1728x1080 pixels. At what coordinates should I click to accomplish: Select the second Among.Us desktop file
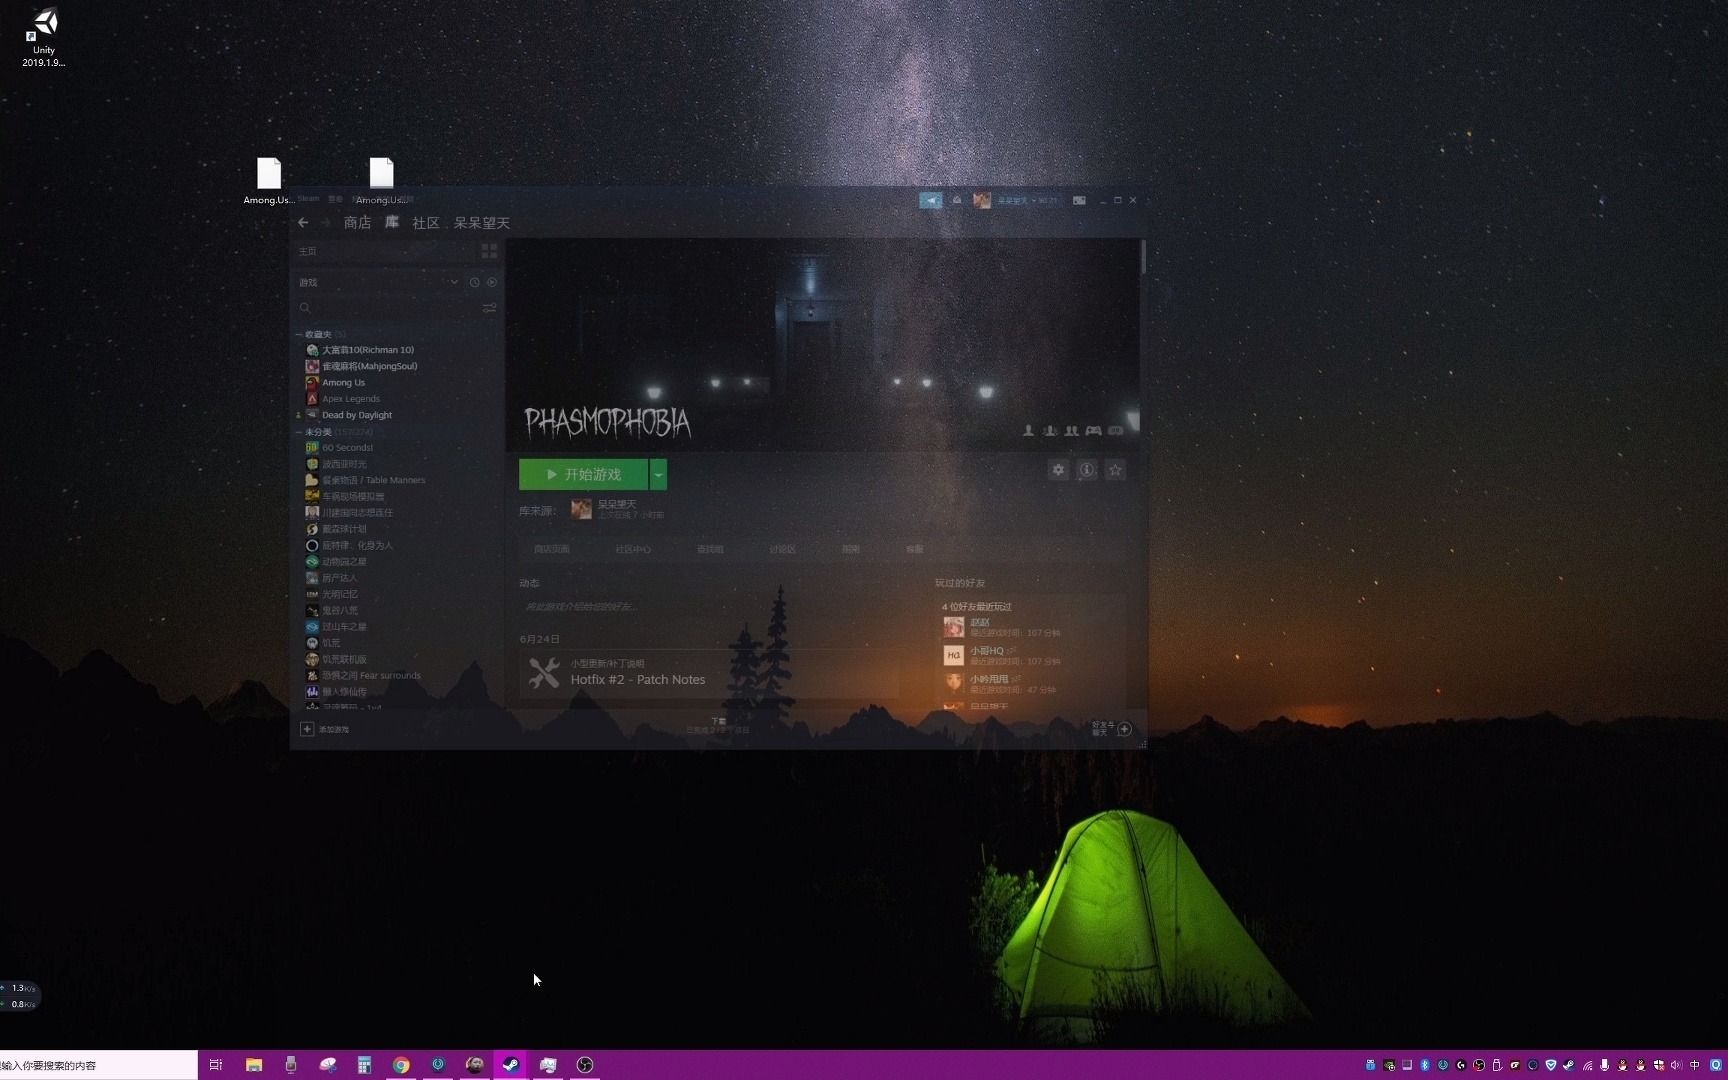click(381, 181)
